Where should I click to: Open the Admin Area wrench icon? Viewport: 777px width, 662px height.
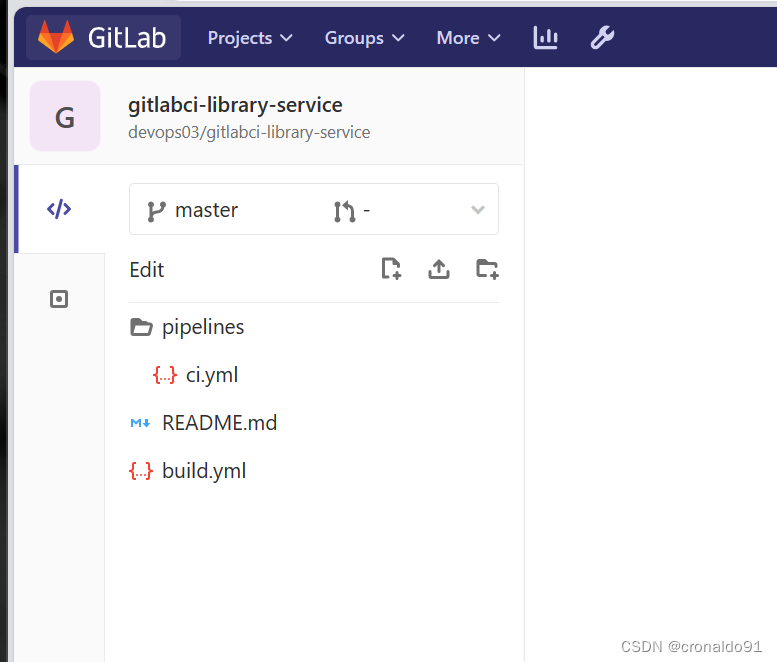click(602, 38)
